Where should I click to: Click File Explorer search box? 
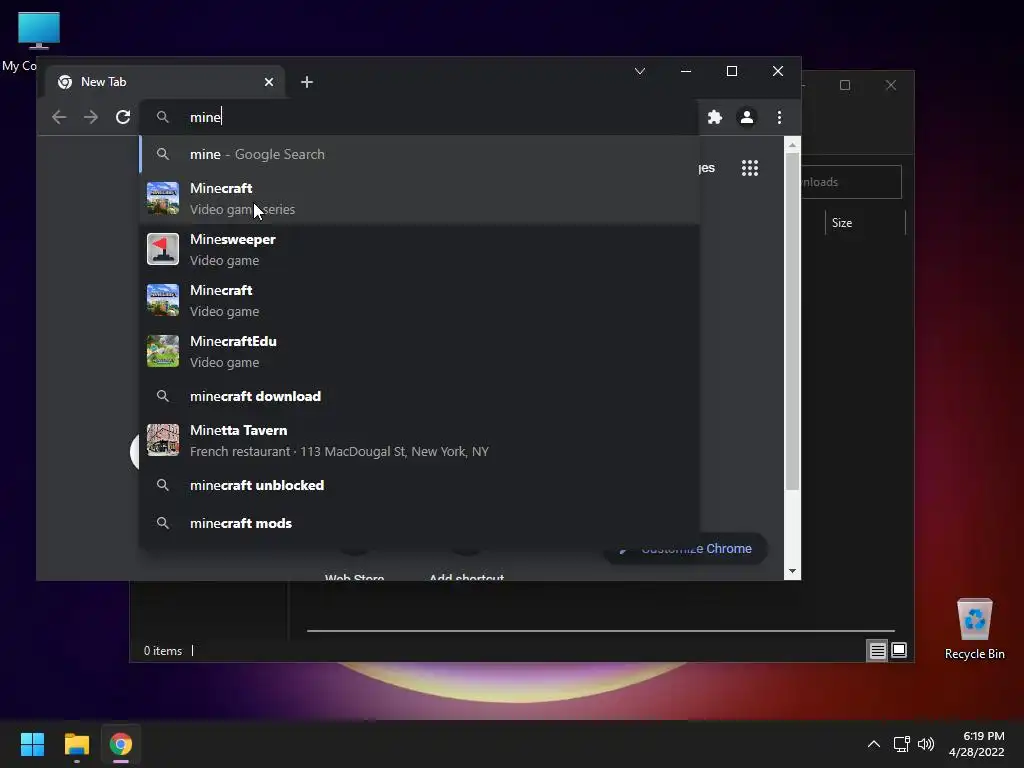851,182
